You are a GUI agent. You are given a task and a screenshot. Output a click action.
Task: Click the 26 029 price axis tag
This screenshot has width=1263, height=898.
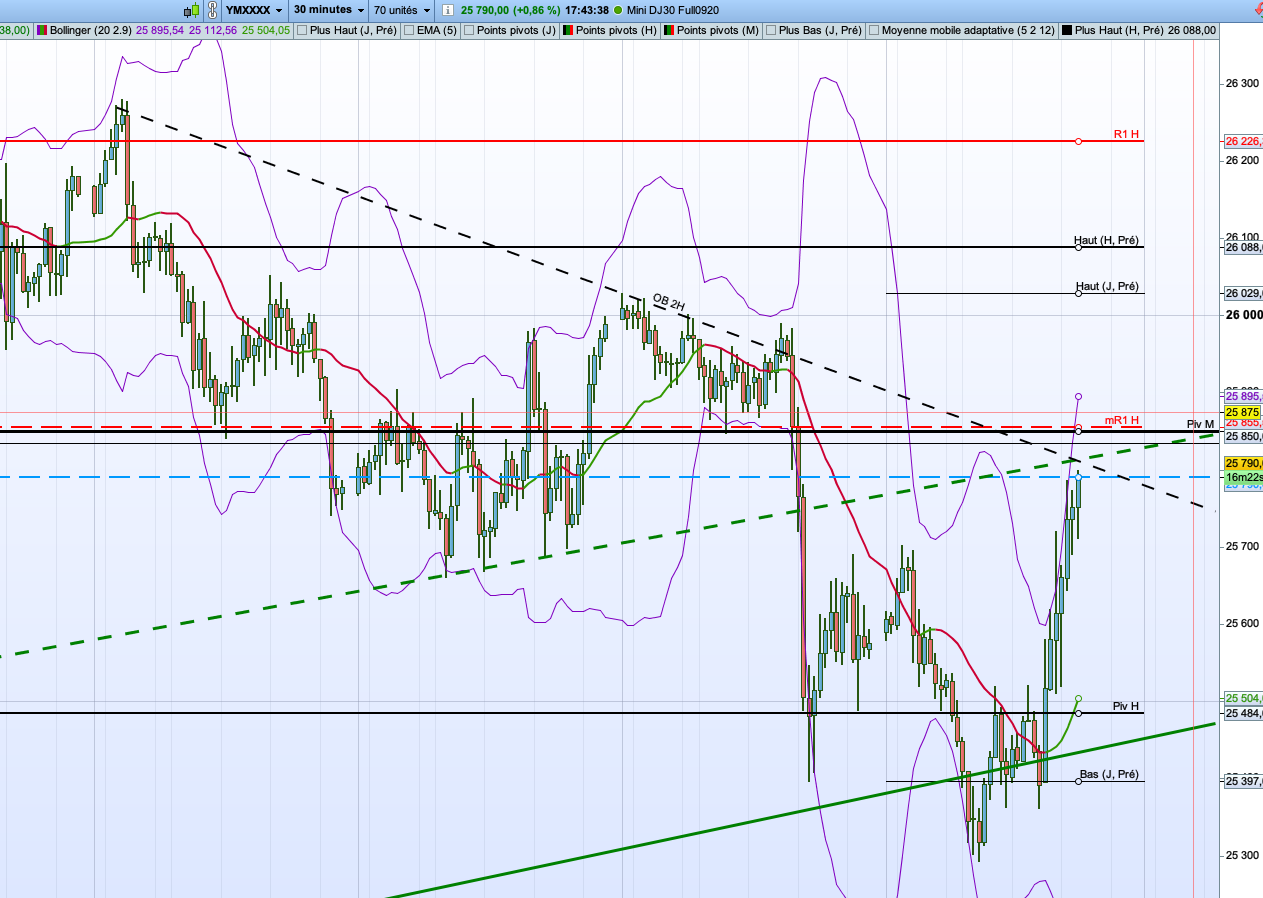point(1243,293)
